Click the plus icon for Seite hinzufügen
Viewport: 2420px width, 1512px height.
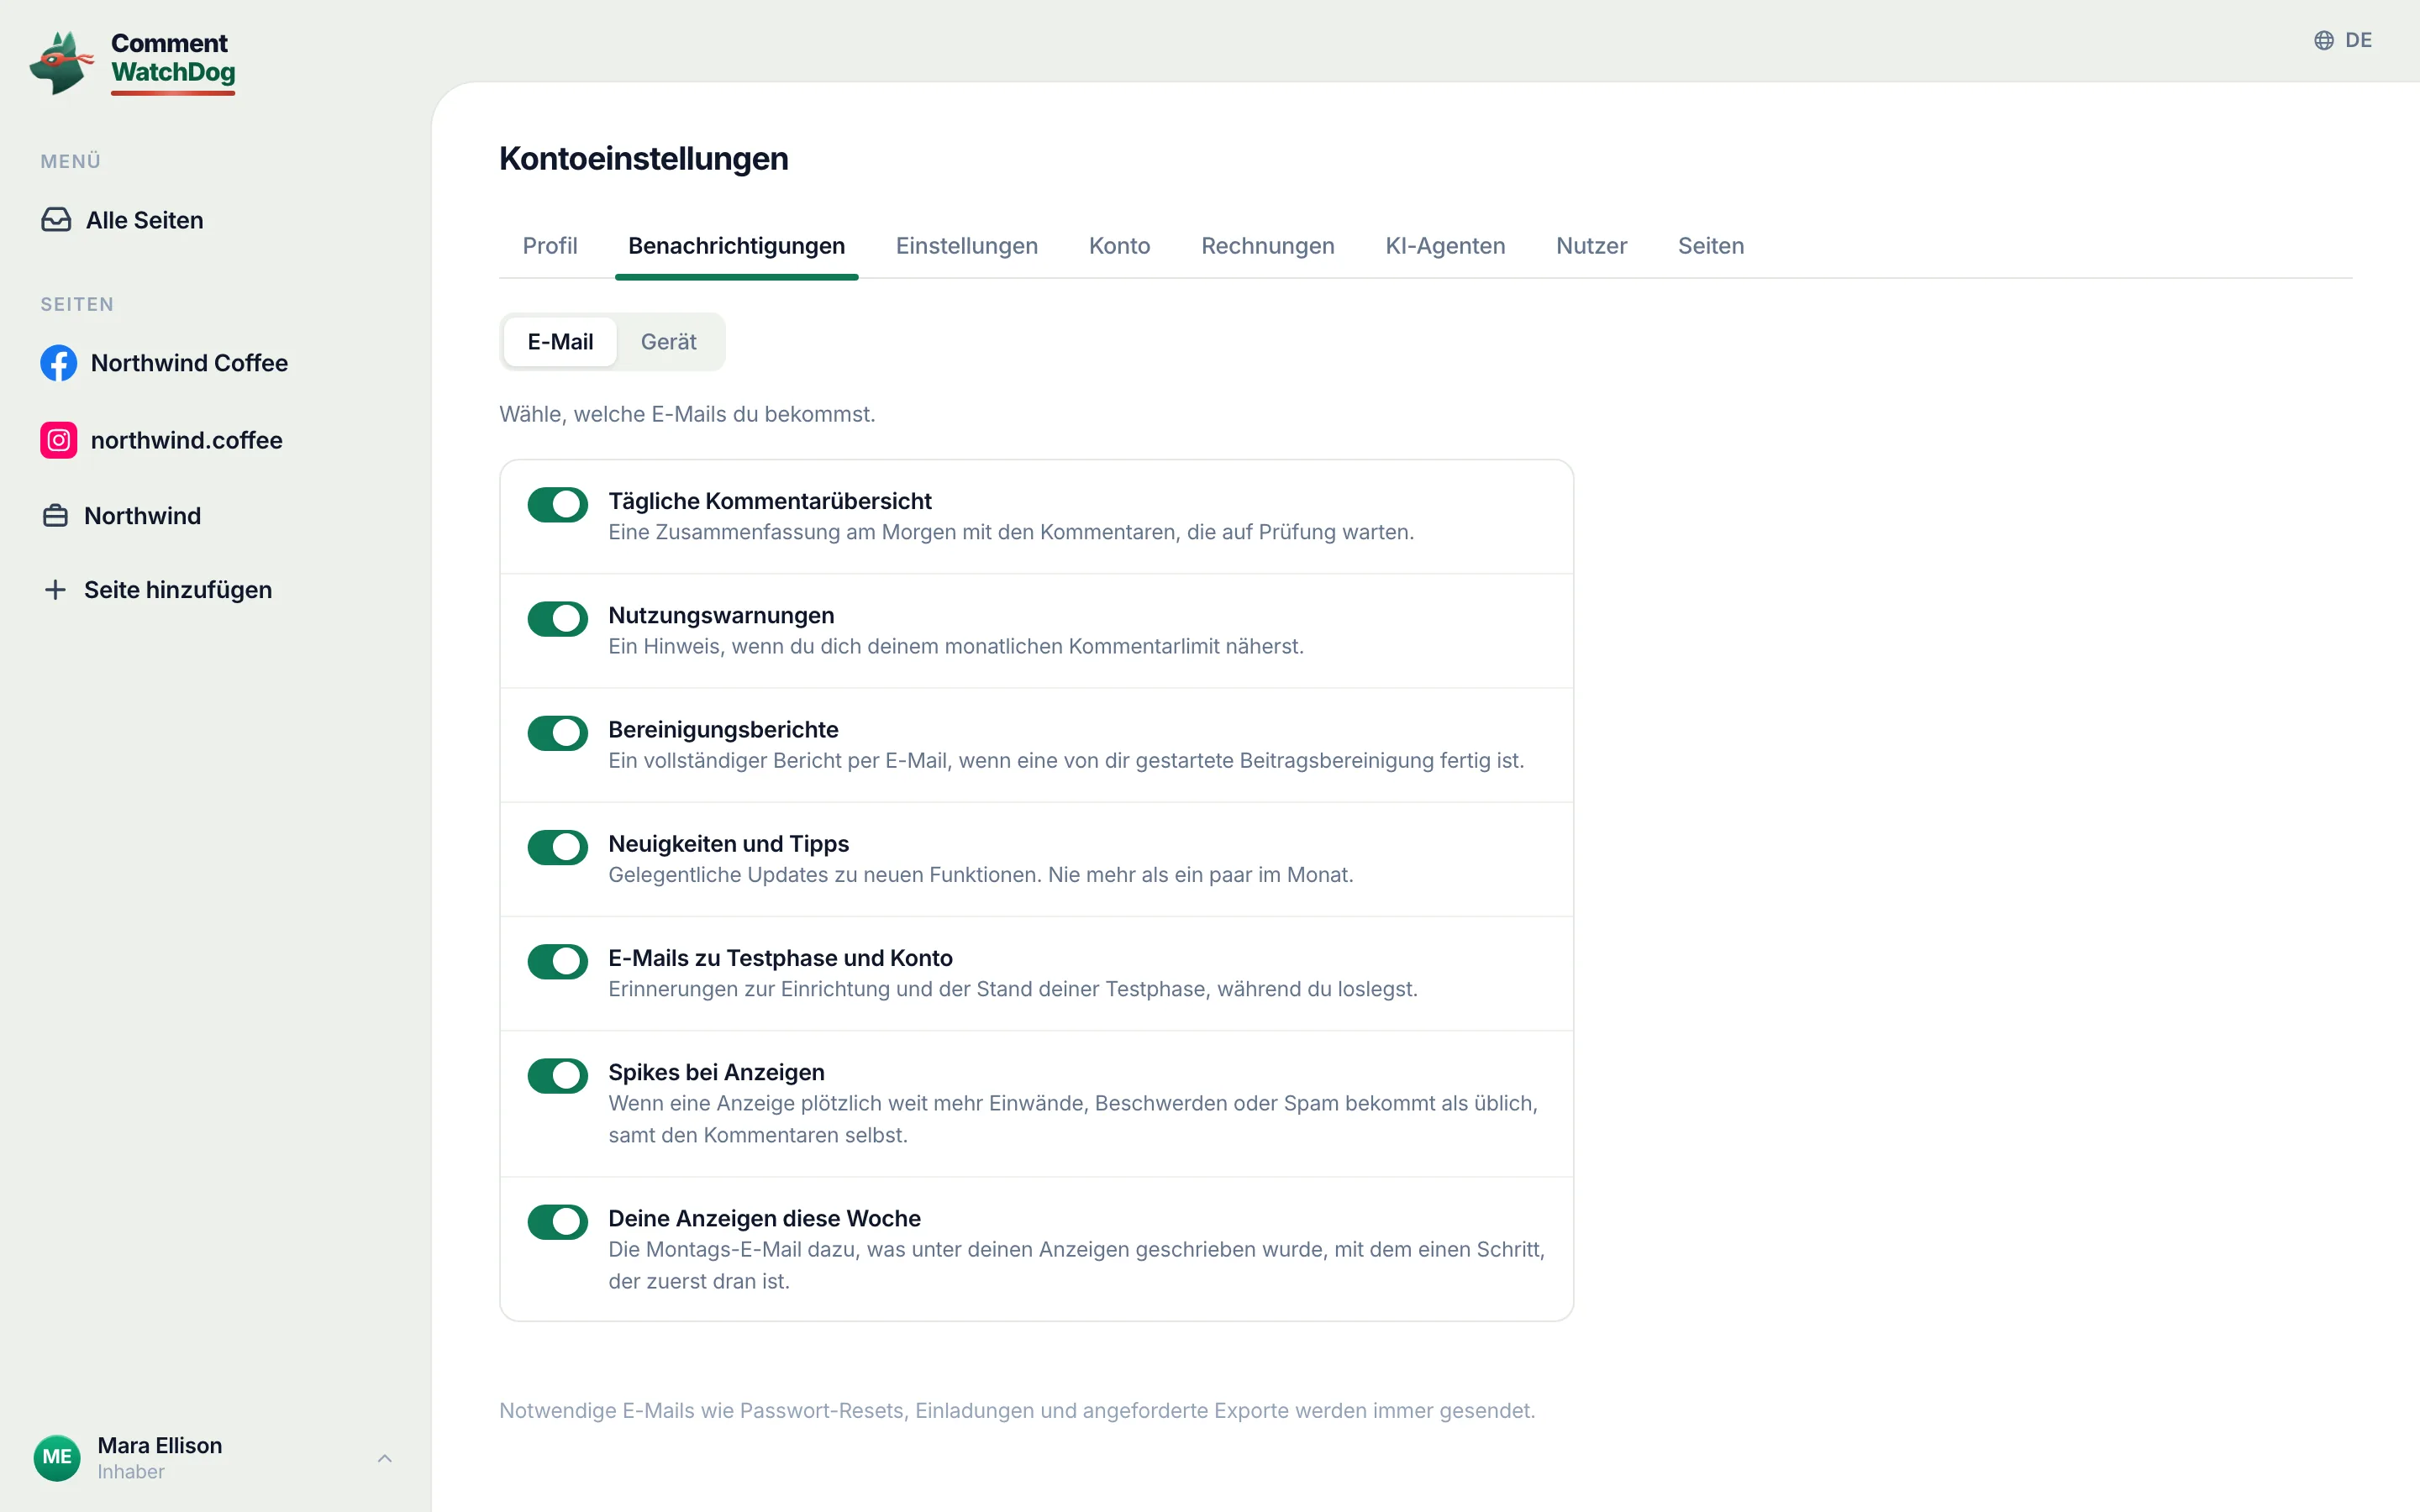pyautogui.click(x=56, y=590)
